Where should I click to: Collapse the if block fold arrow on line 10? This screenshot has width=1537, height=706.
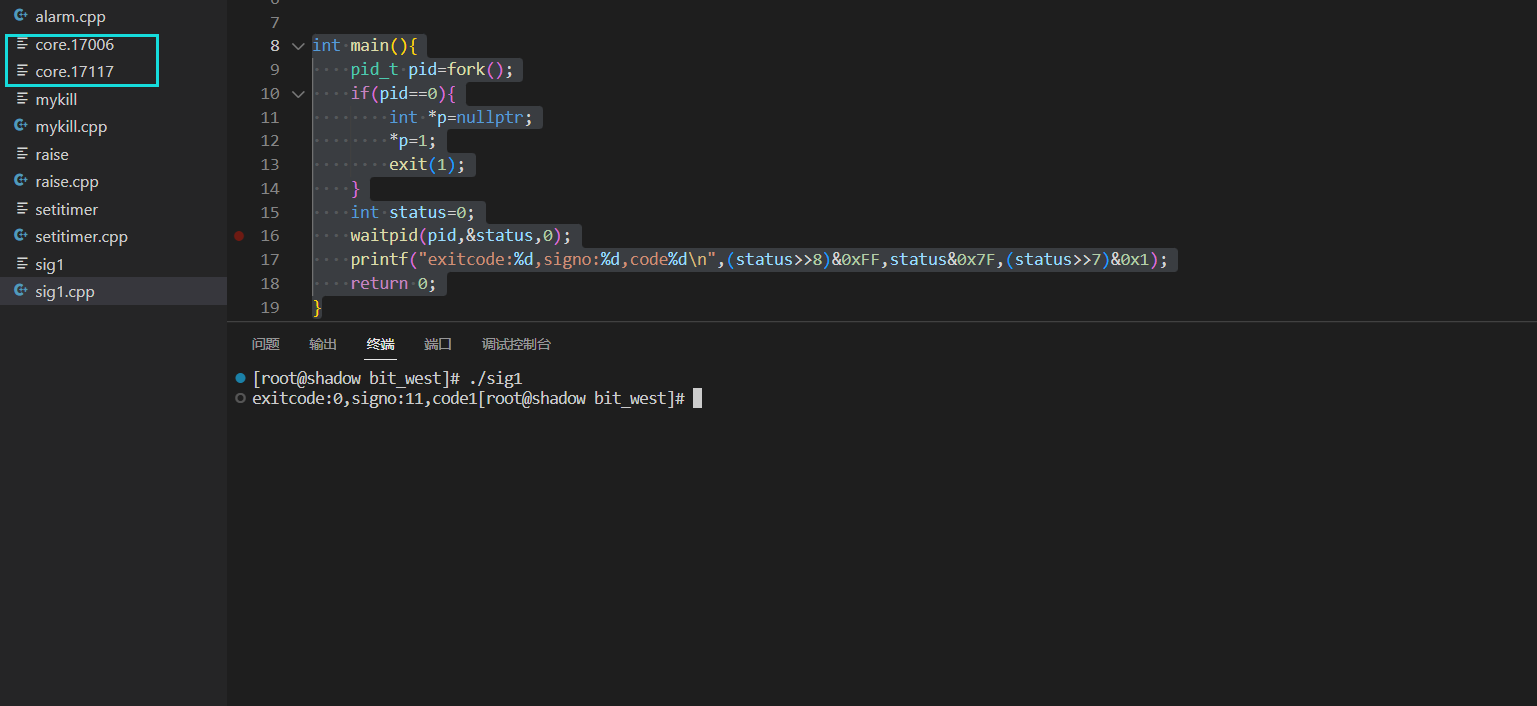pyautogui.click(x=298, y=94)
